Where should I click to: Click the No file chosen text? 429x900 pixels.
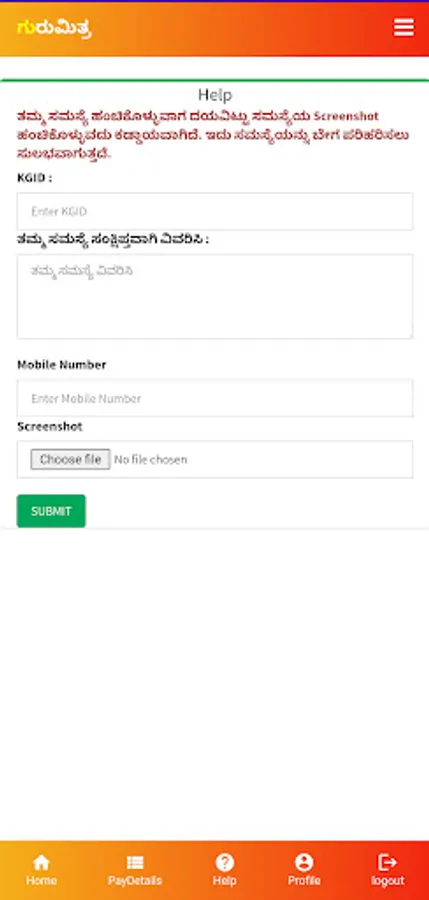[150, 459]
